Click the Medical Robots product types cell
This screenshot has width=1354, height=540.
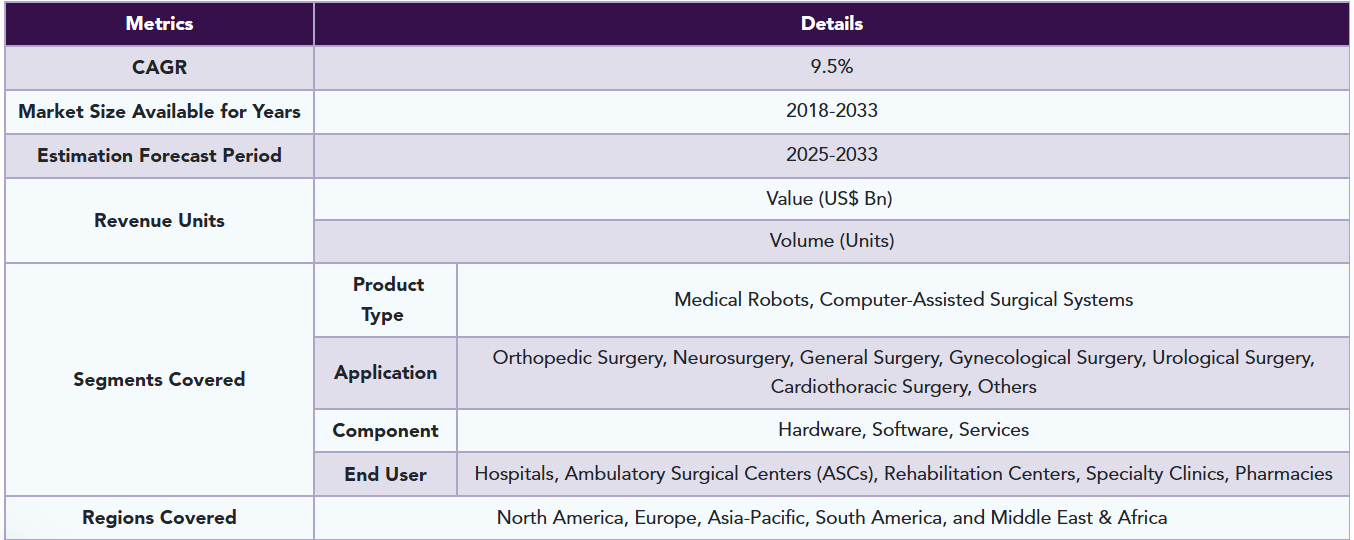pos(903,300)
